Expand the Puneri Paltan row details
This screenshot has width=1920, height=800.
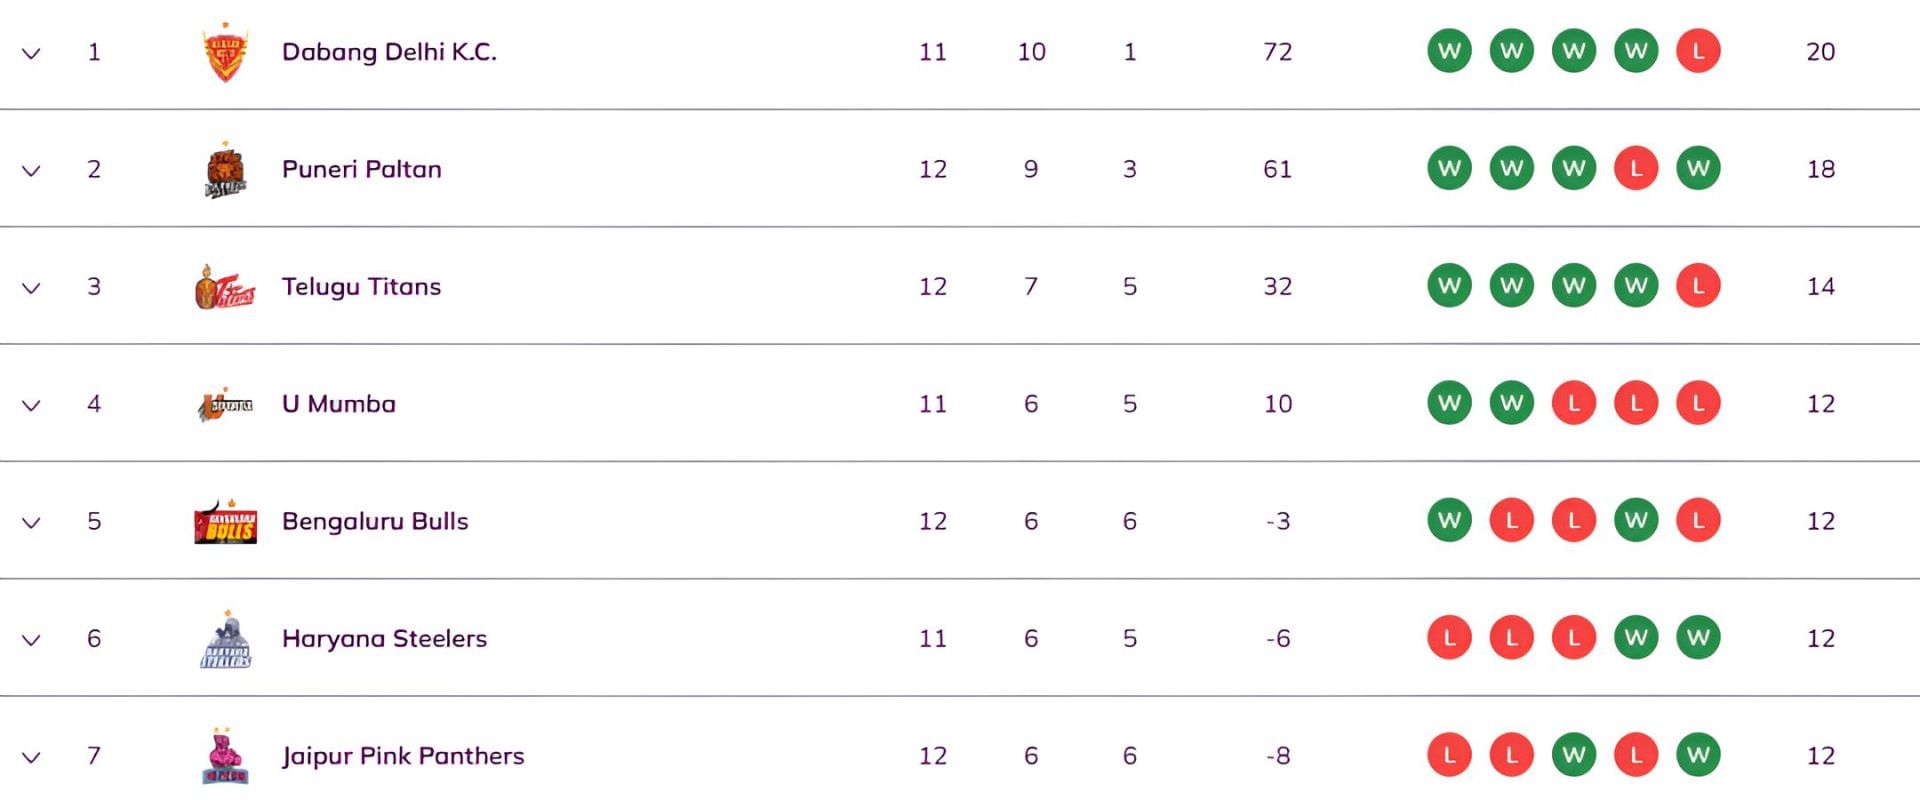[31, 170]
